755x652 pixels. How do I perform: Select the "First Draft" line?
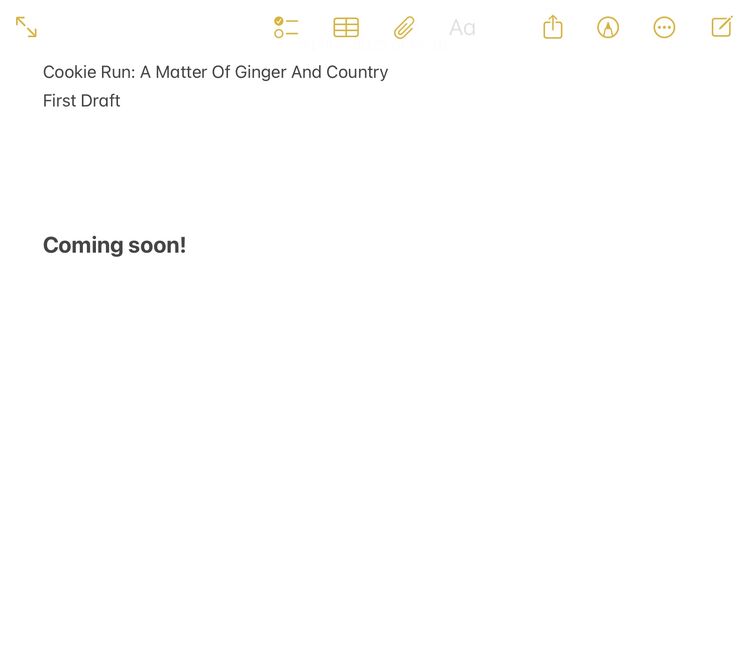tap(81, 101)
